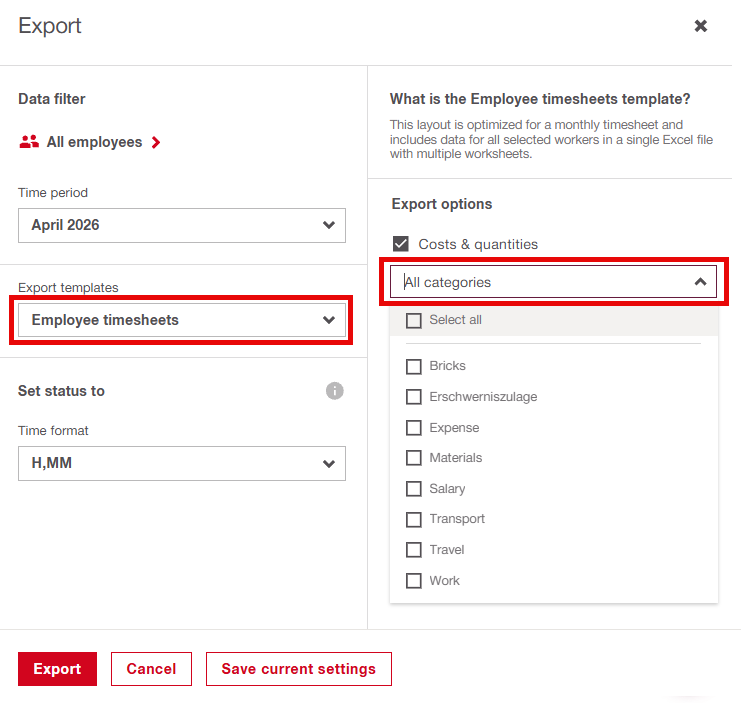Image resolution: width=741 pixels, height=703 pixels.
Task: Click the red employees group icon
Action: (x=29, y=142)
